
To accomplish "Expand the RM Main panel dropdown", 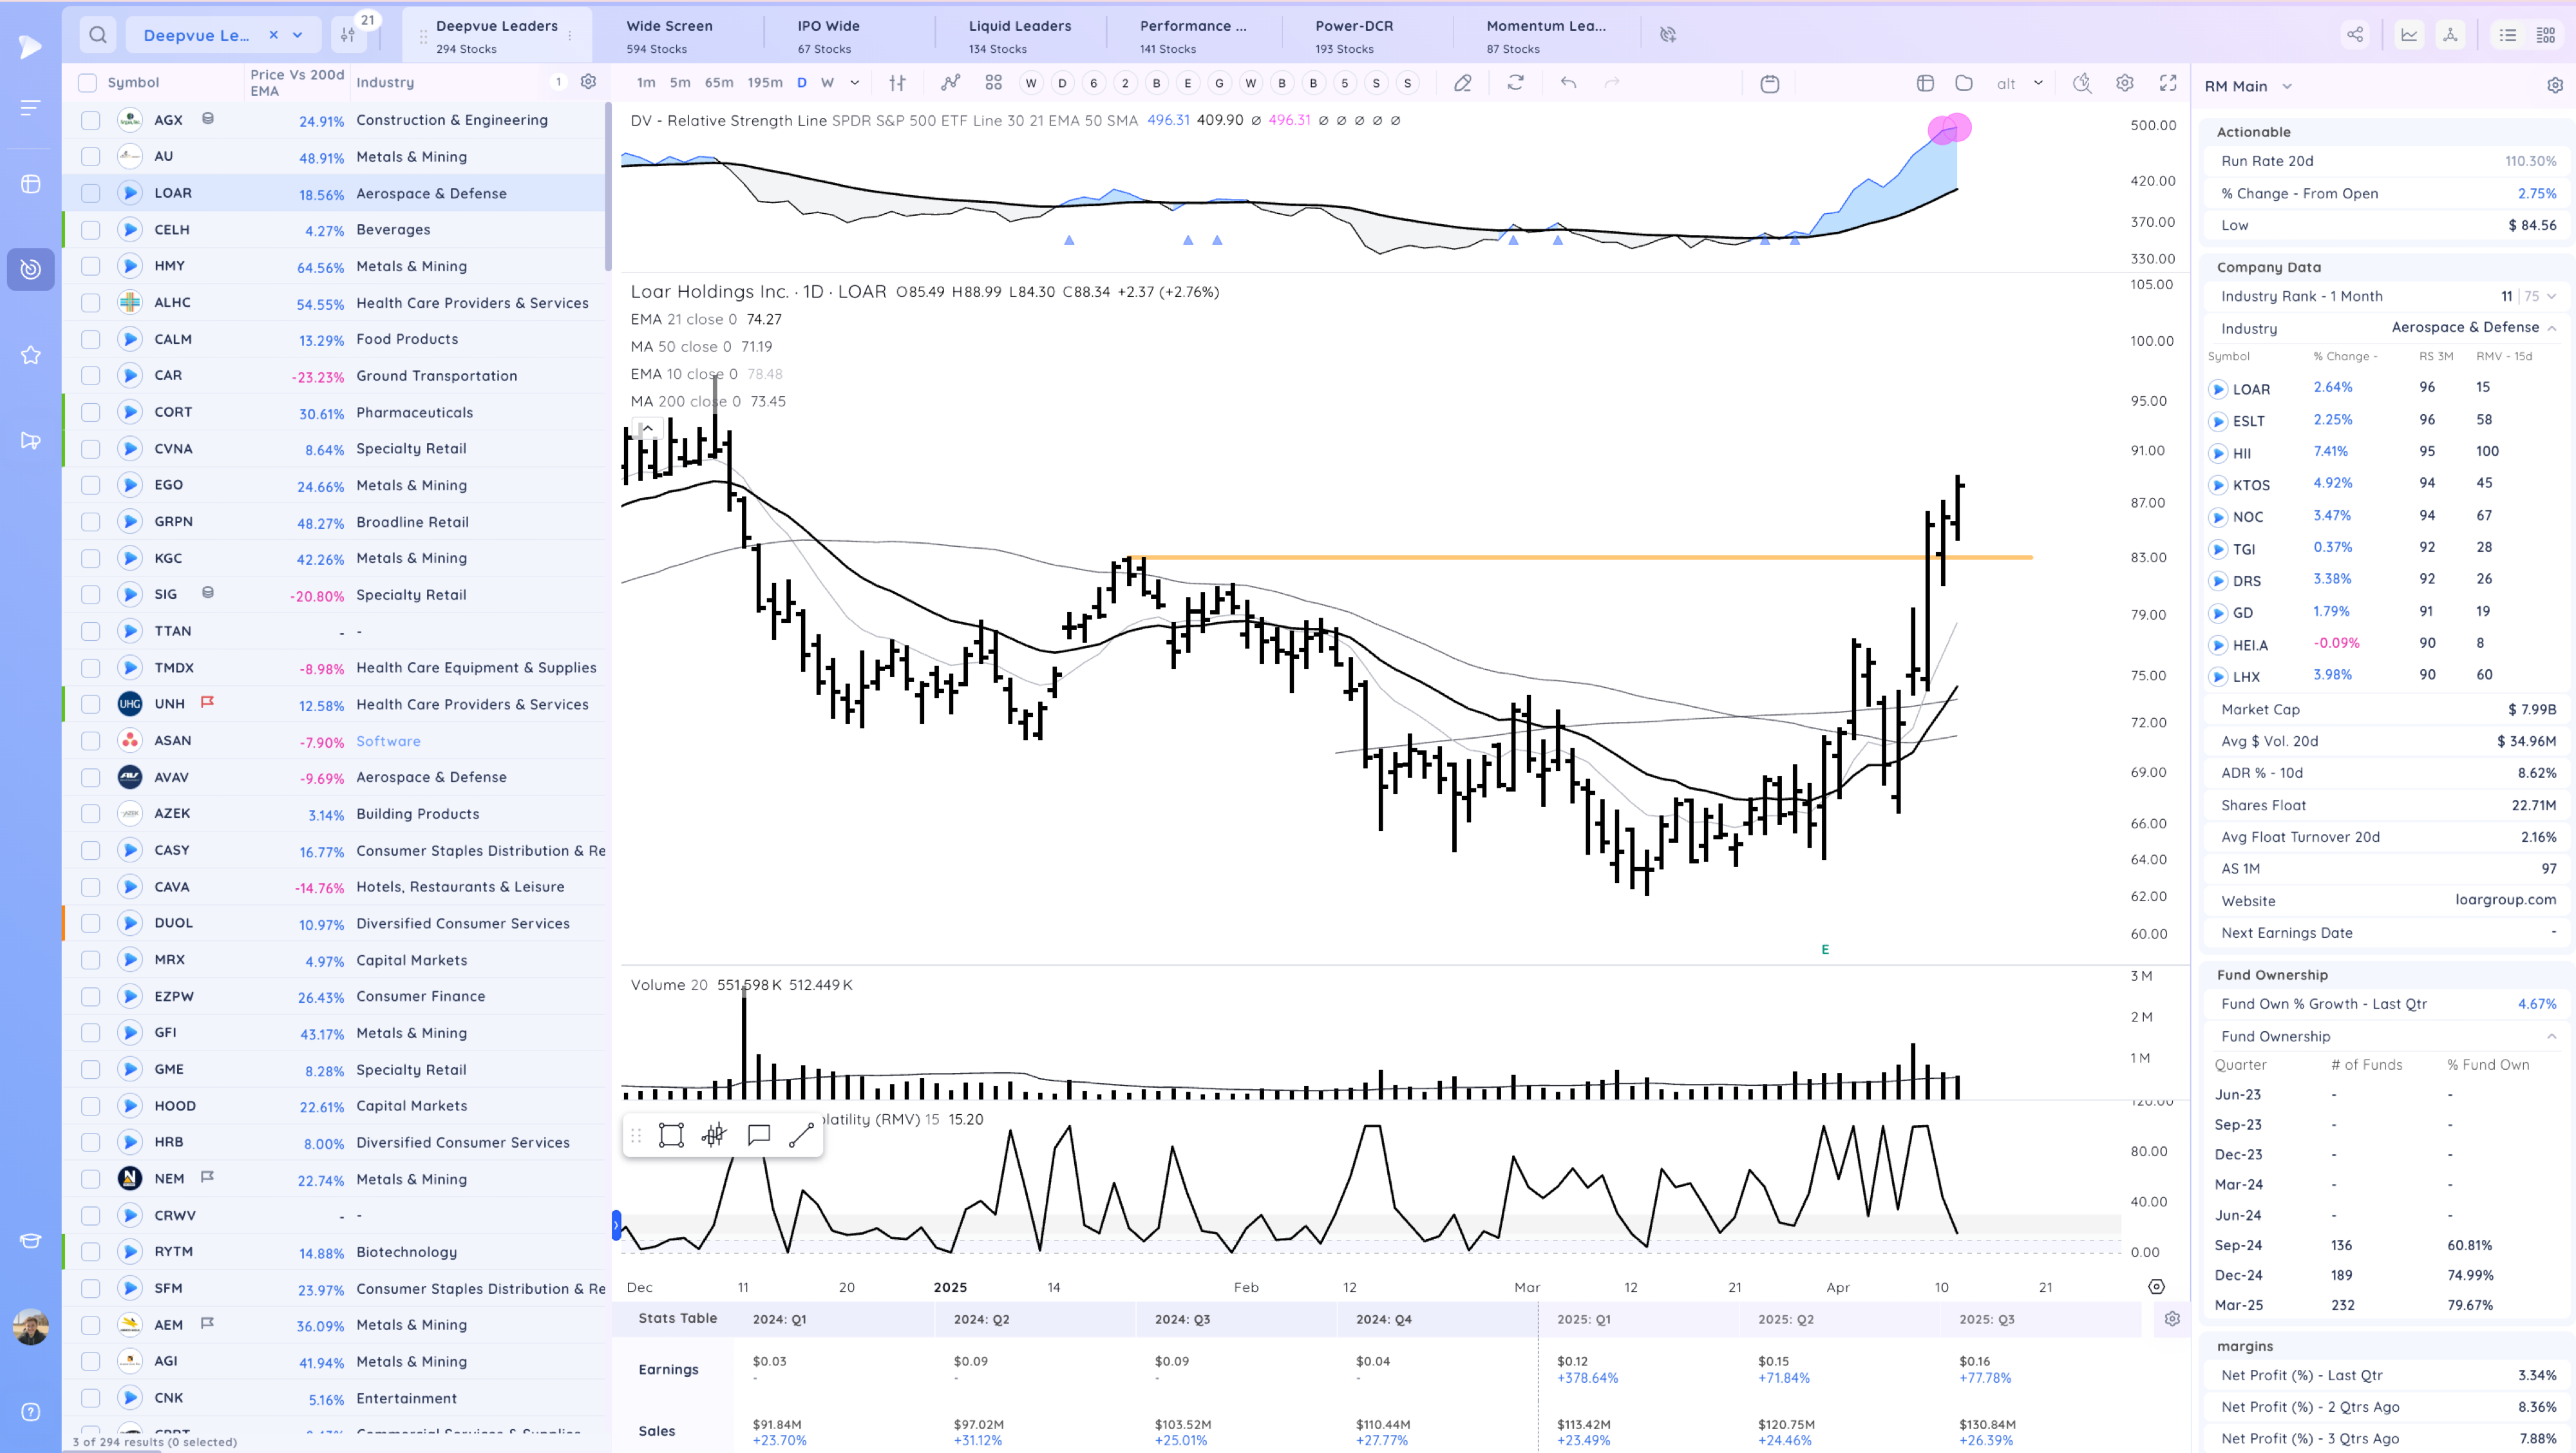I will tap(2286, 87).
